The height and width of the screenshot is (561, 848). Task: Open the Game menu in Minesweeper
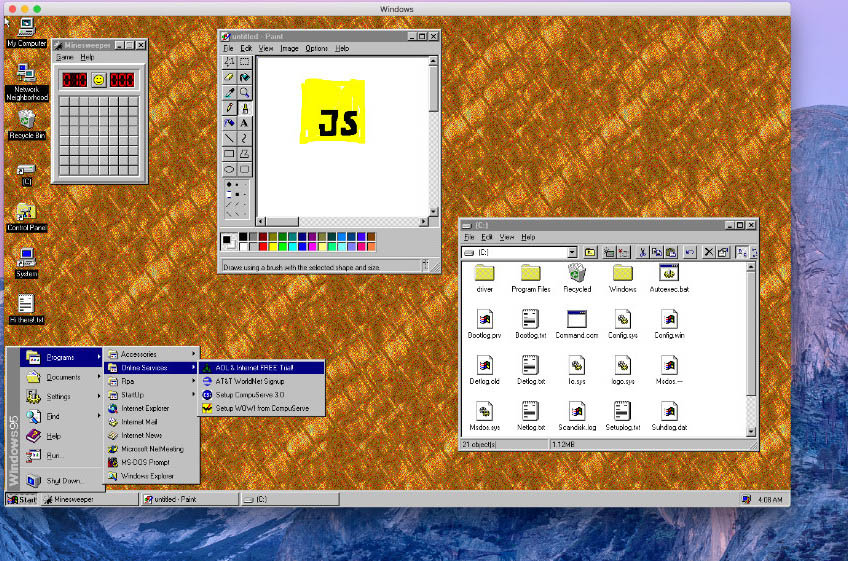point(65,57)
